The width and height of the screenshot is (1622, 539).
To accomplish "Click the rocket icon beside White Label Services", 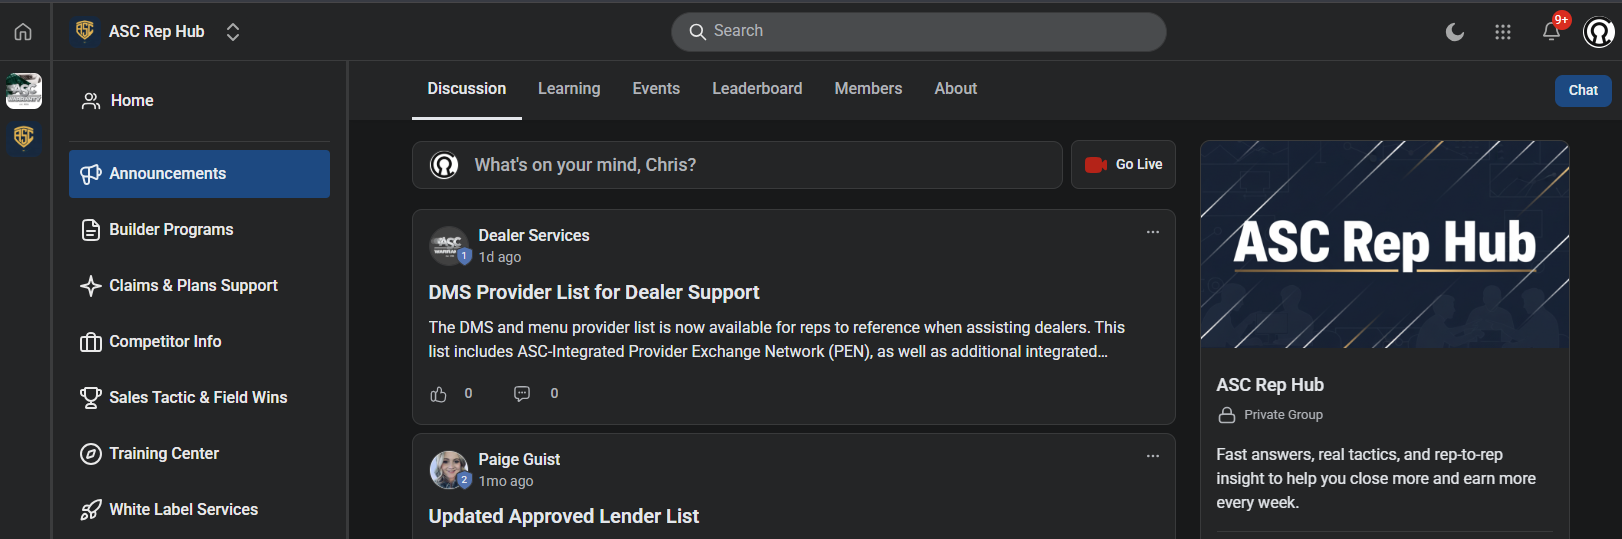I will [x=91, y=510].
